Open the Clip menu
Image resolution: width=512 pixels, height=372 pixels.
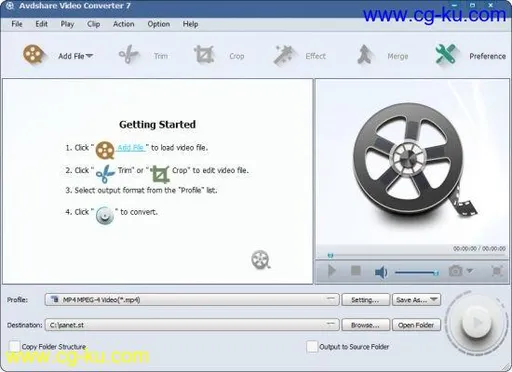coord(93,24)
